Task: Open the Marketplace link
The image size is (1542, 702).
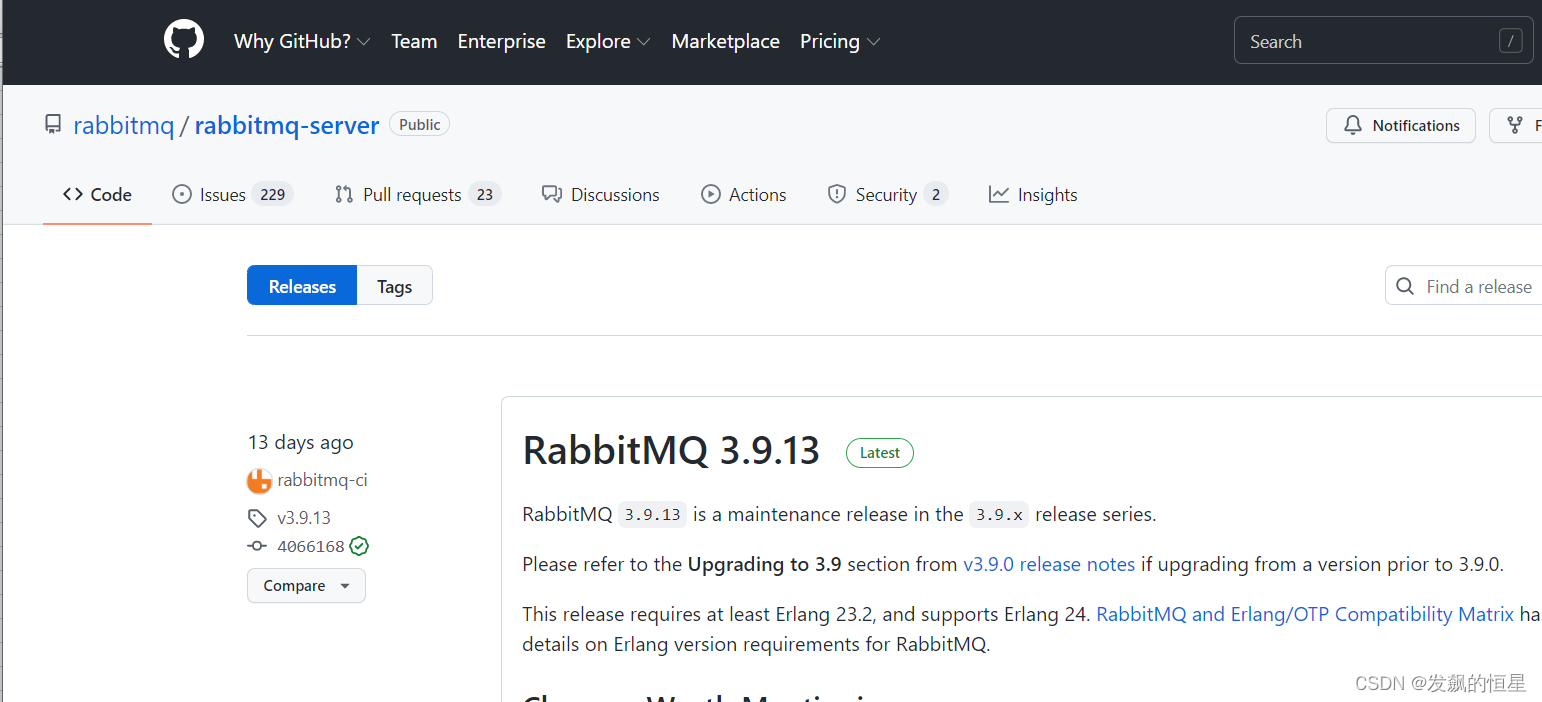Action: click(725, 41)
